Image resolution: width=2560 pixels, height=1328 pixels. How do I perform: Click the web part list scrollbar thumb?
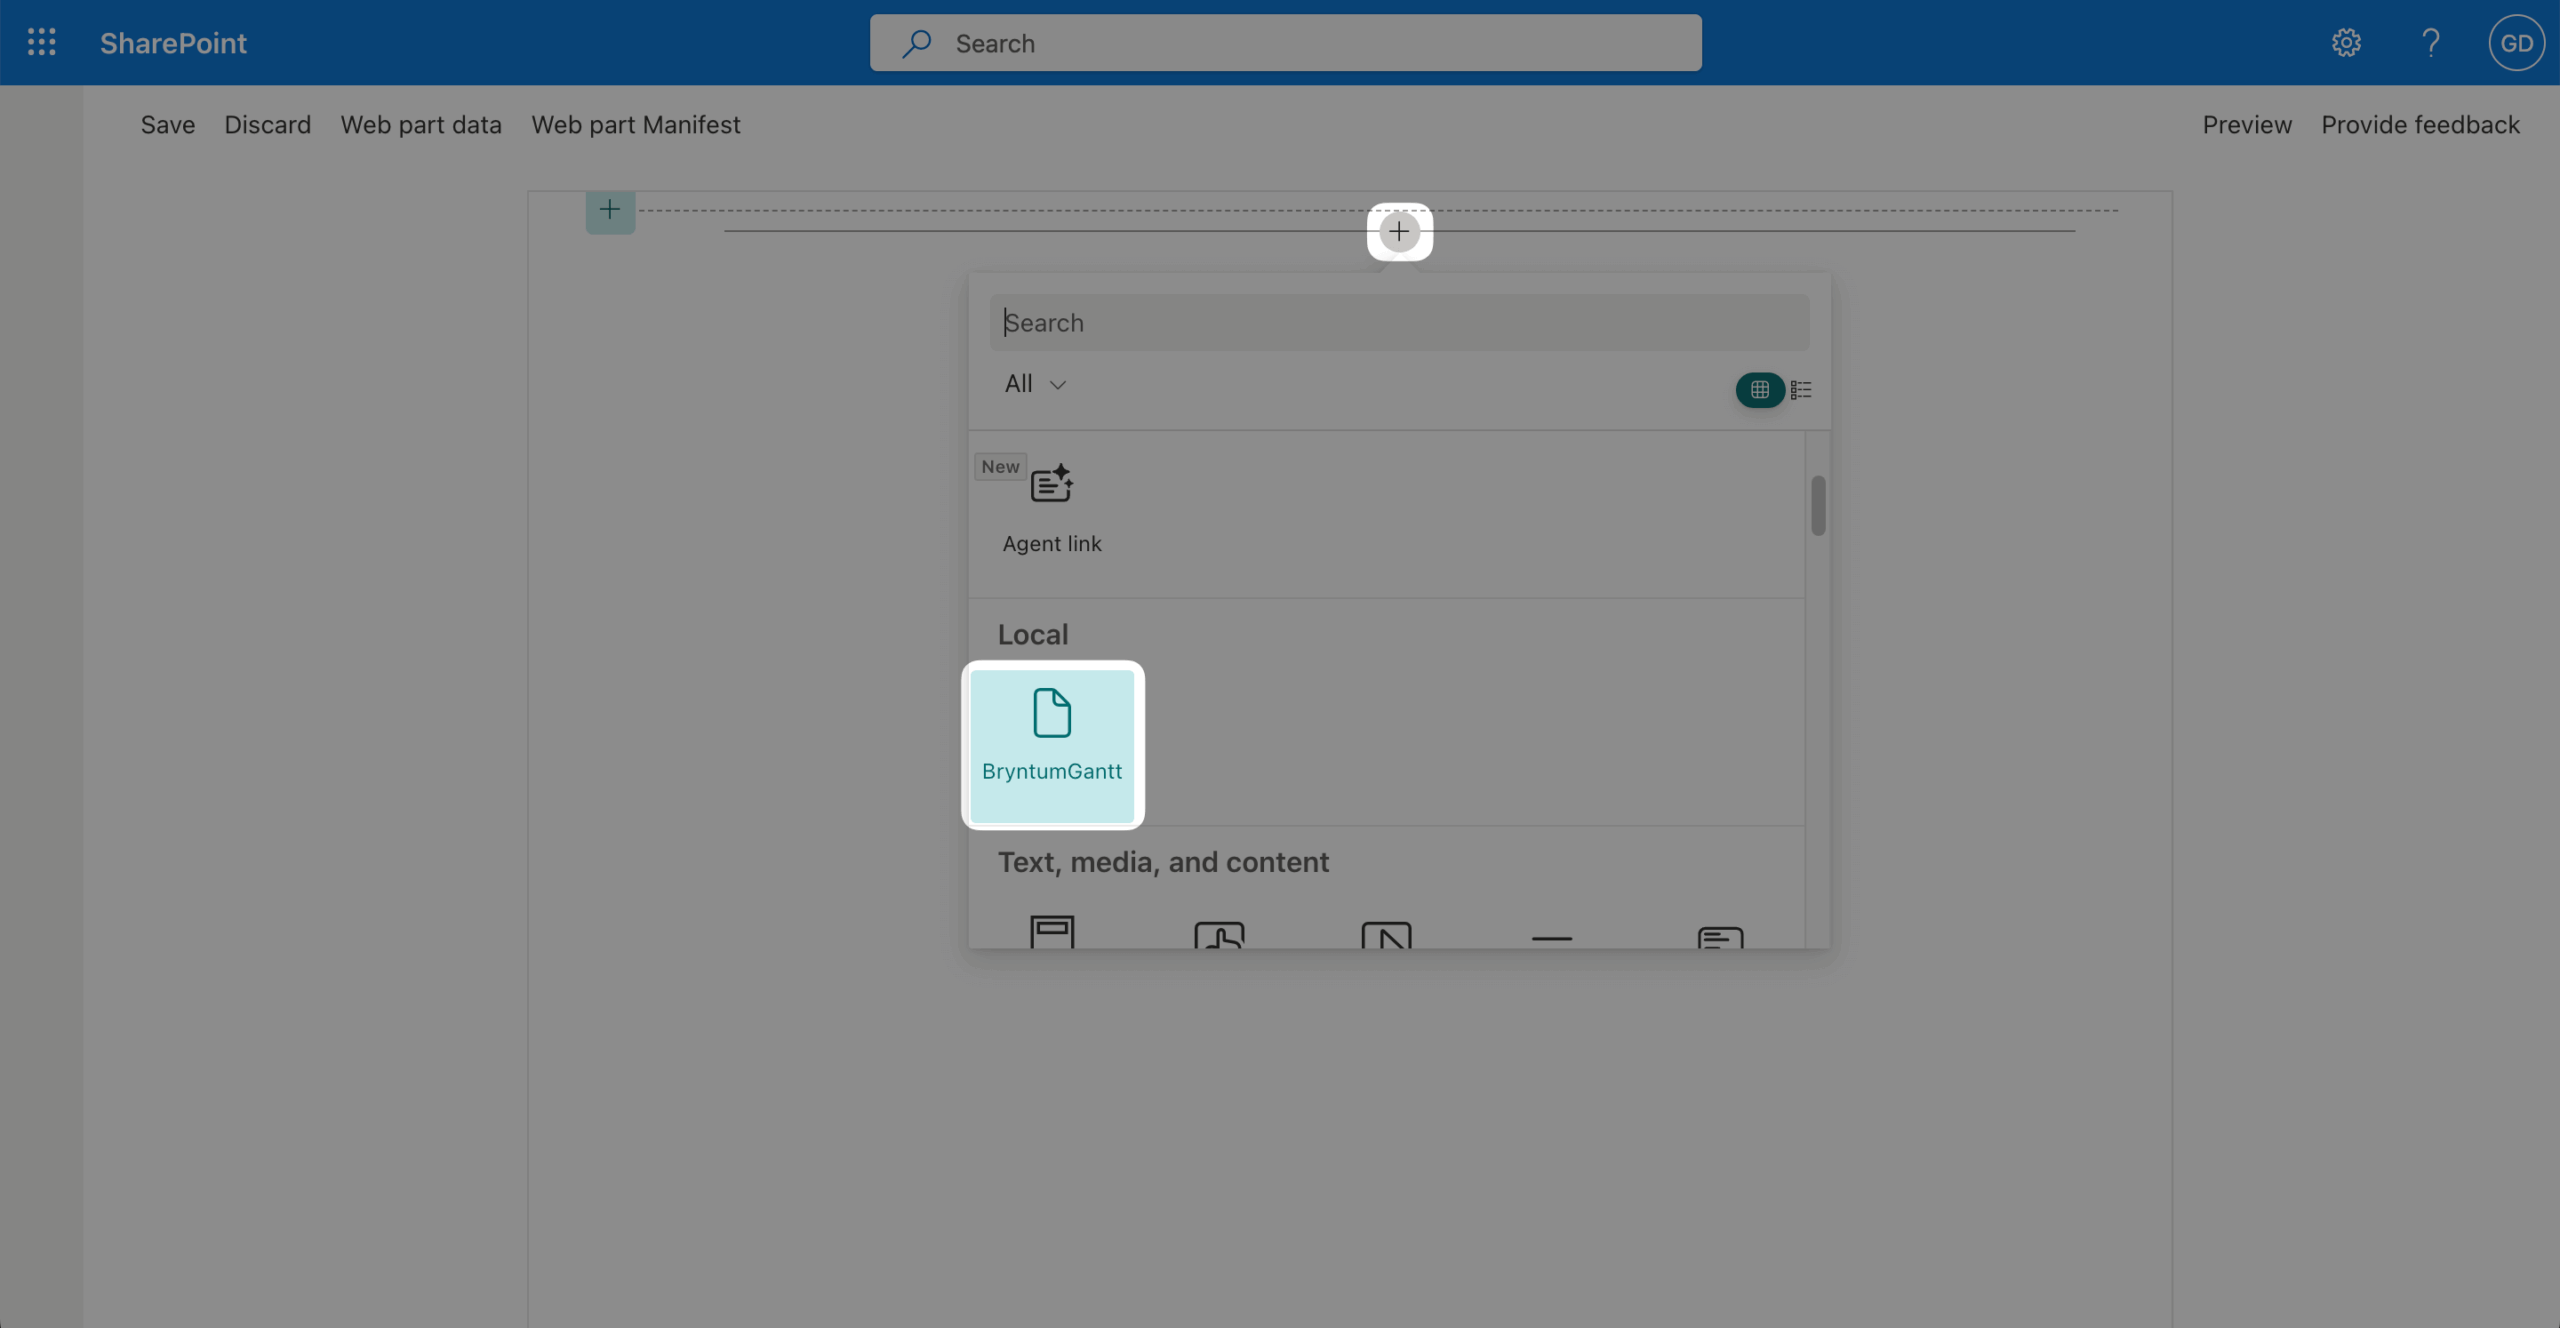coord(1818,505)
